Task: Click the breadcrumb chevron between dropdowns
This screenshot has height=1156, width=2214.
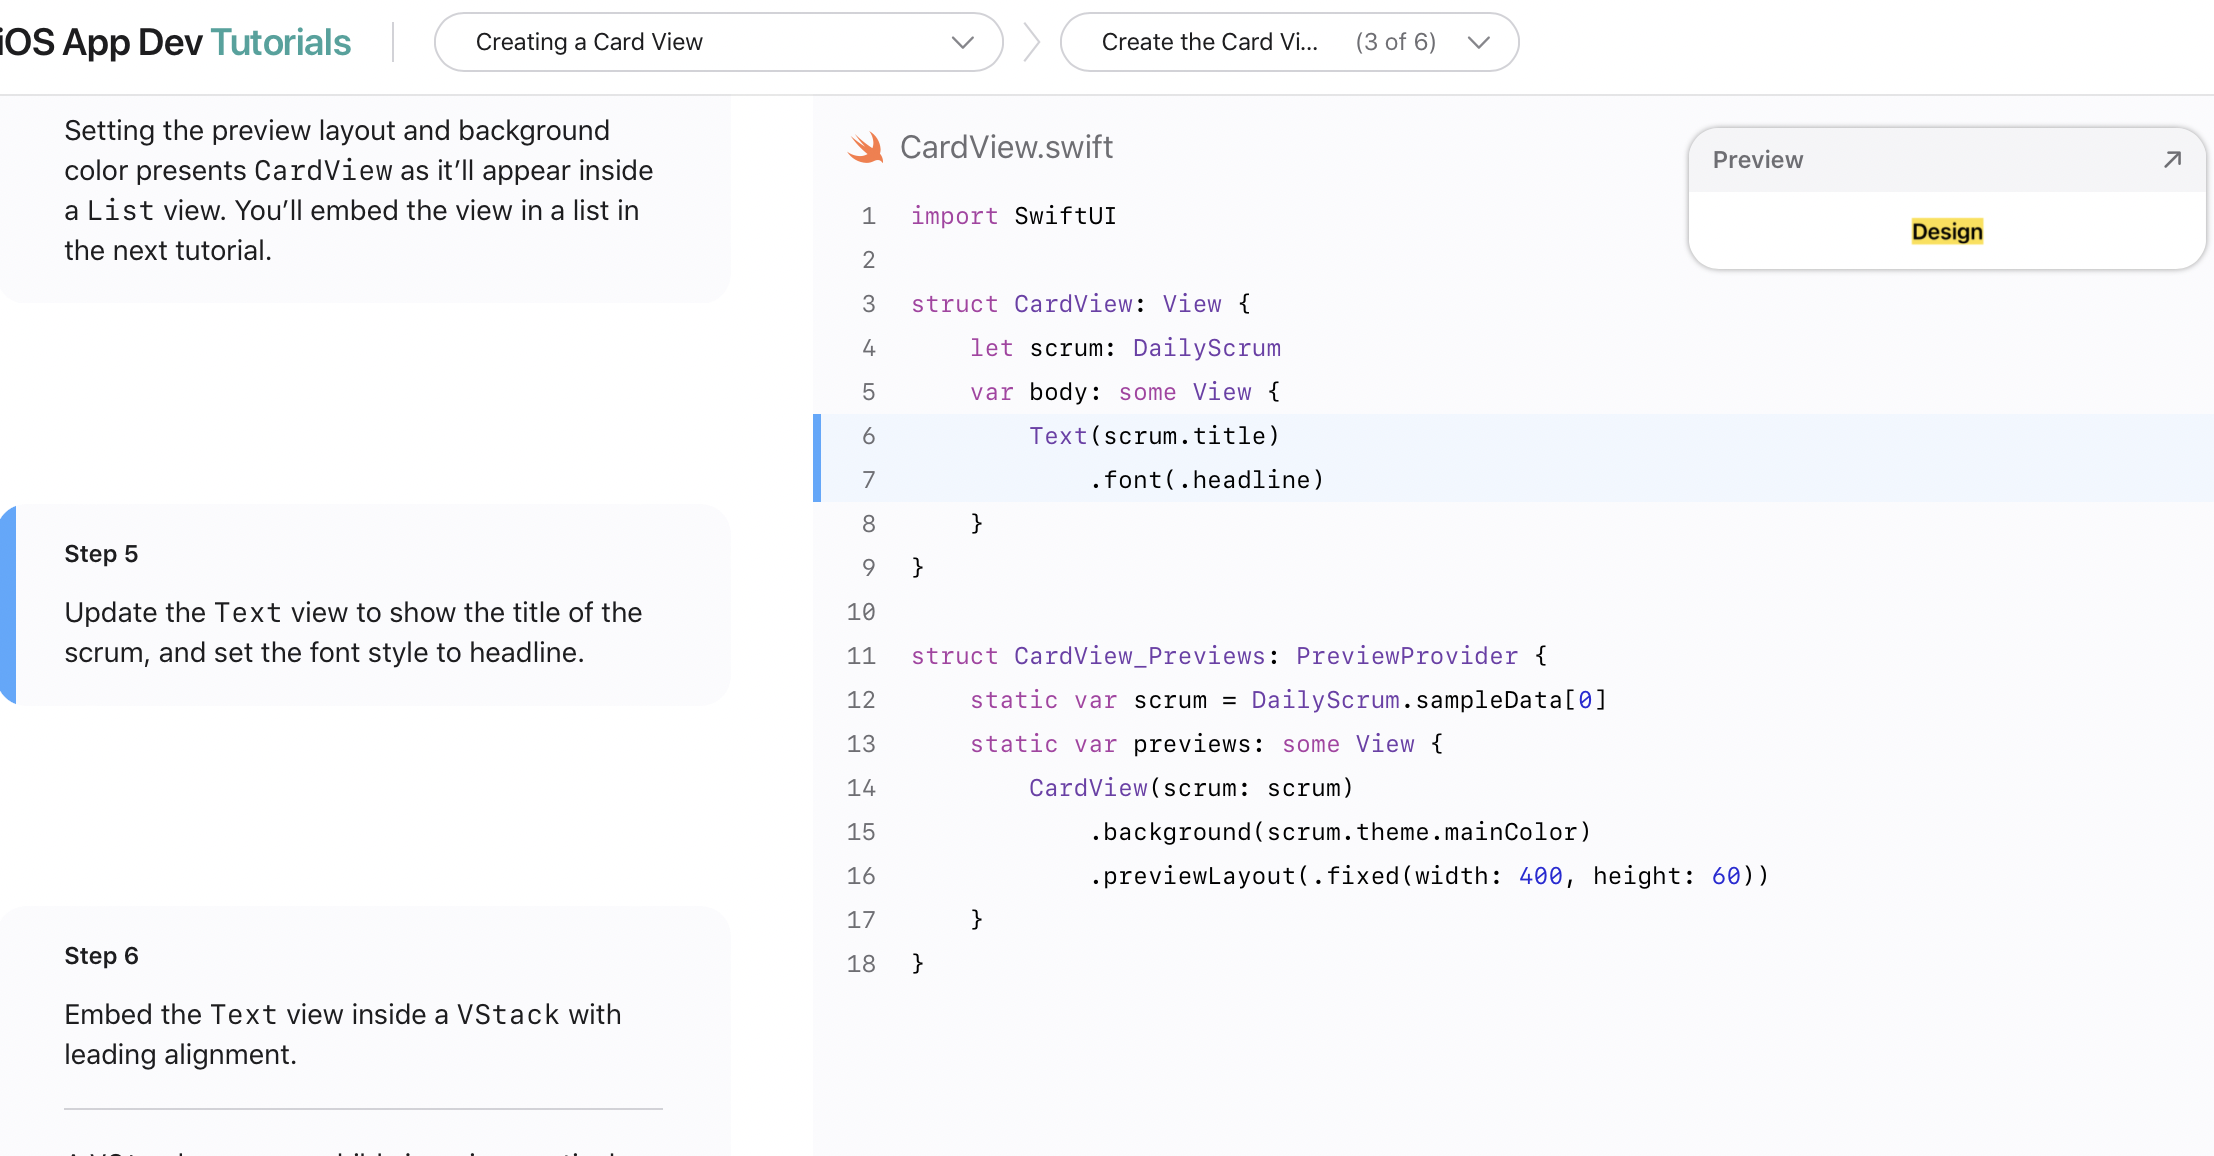Action: 1032,42
